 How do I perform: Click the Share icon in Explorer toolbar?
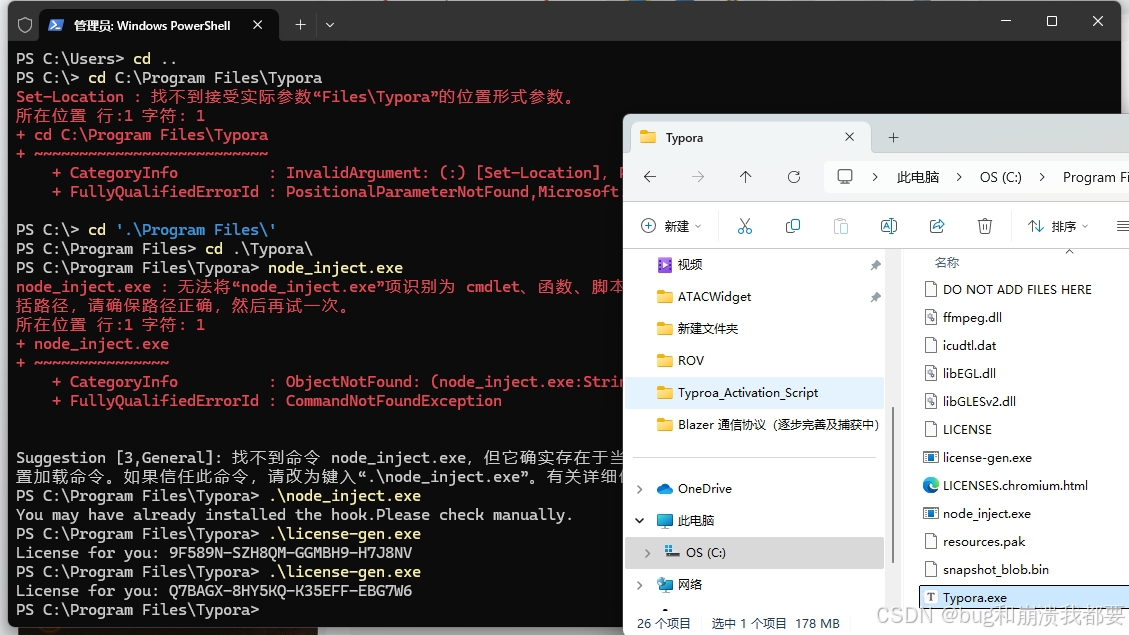pos(937,226)
